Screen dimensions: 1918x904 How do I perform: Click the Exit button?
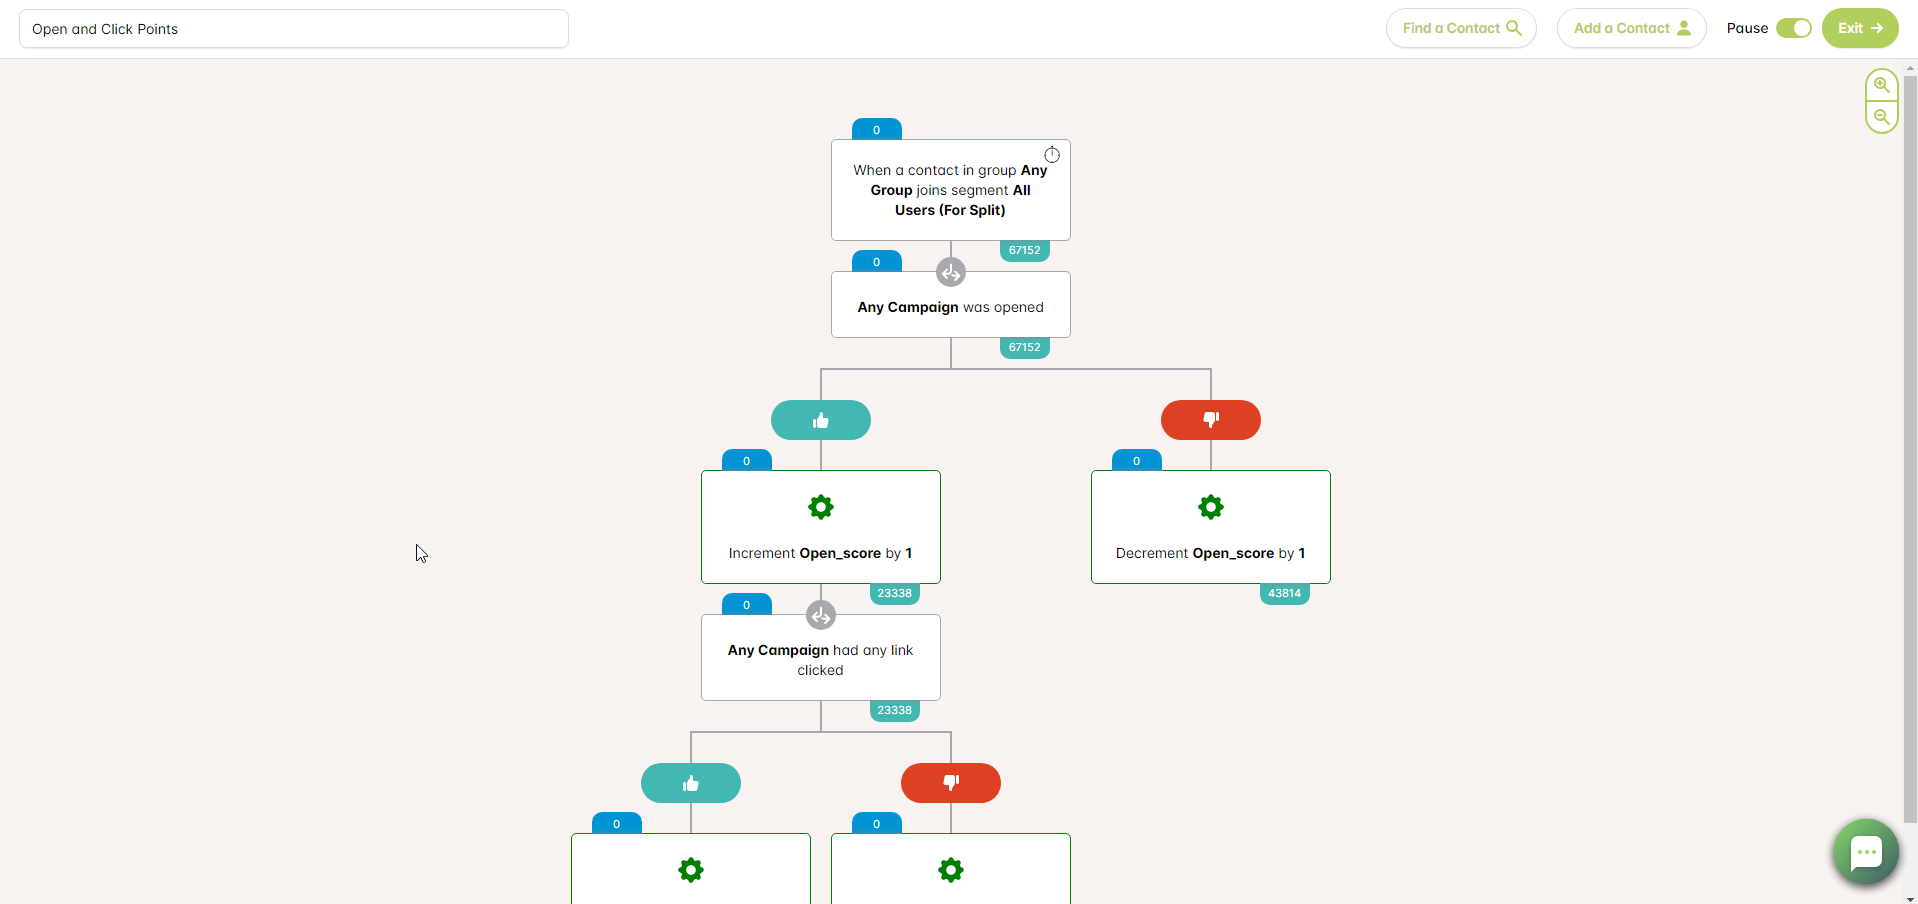1859,28
